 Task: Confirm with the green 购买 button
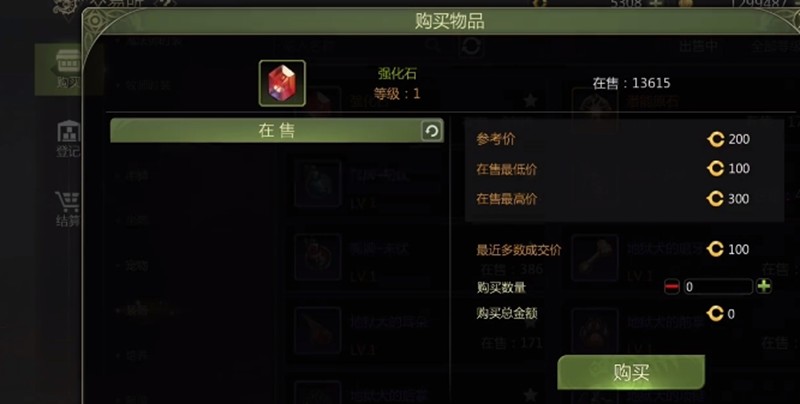point(631,372)
